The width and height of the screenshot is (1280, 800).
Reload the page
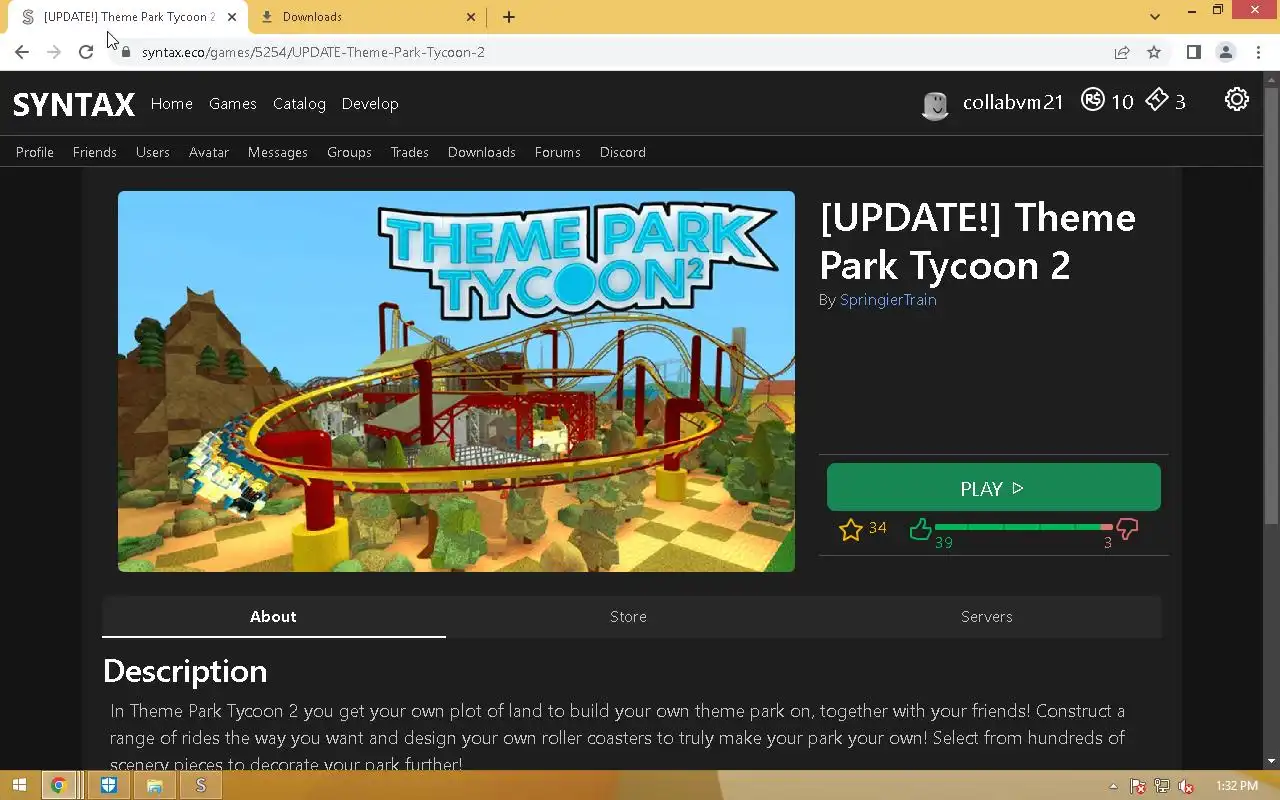(86, 52)
